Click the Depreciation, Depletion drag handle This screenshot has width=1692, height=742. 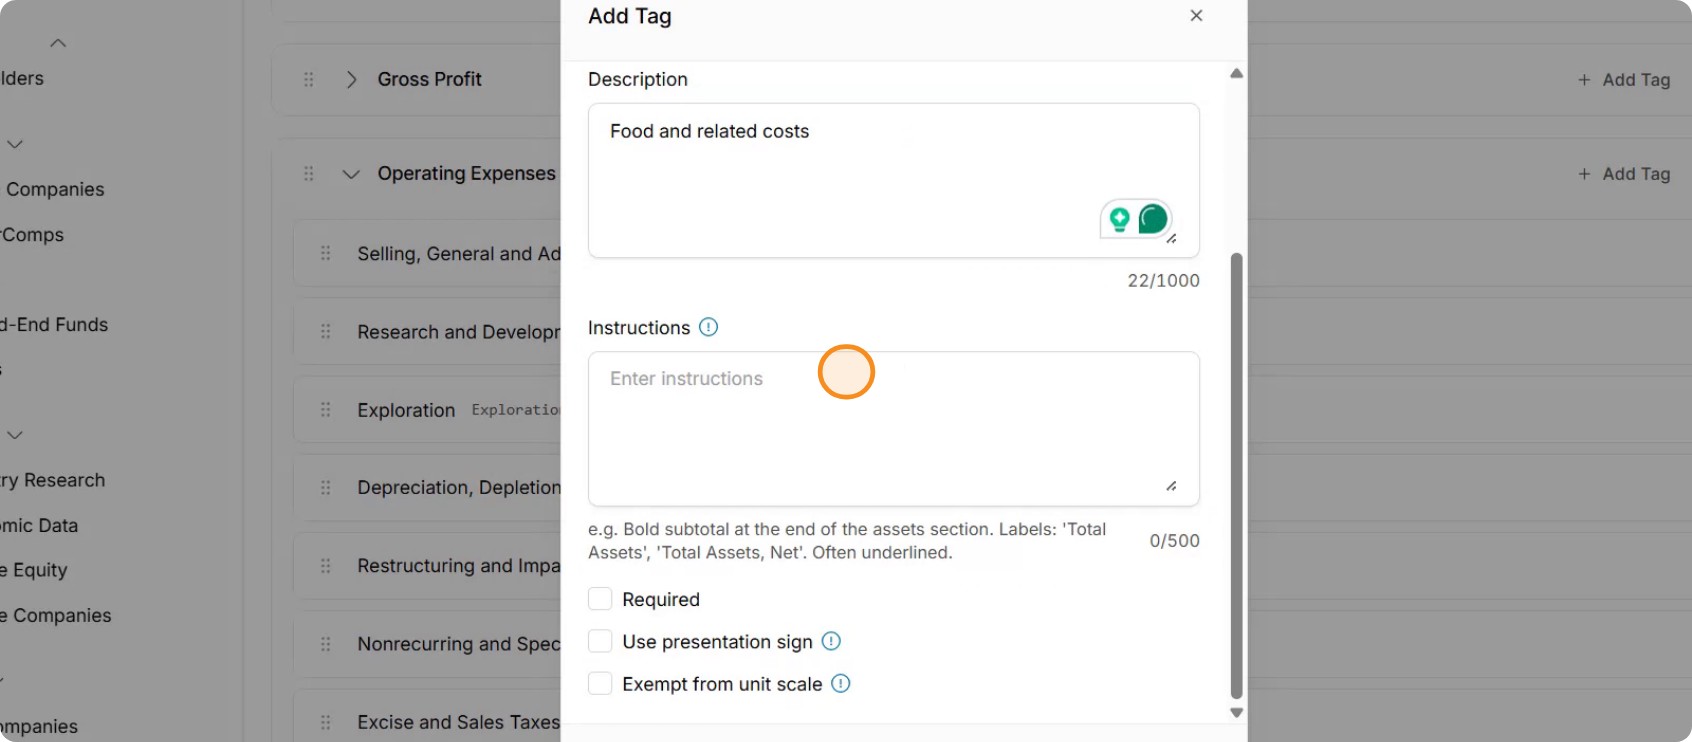point(325,488)
